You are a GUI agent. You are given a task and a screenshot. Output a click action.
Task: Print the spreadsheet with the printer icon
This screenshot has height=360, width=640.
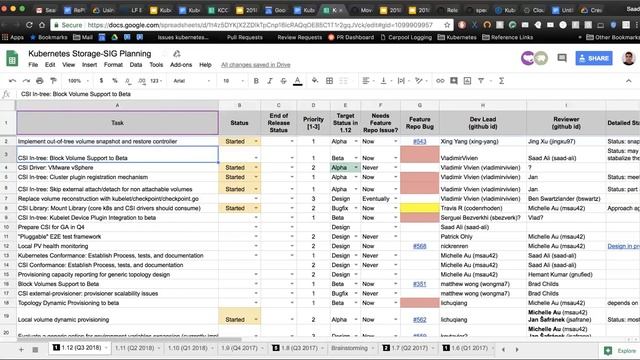pos(40,81)
